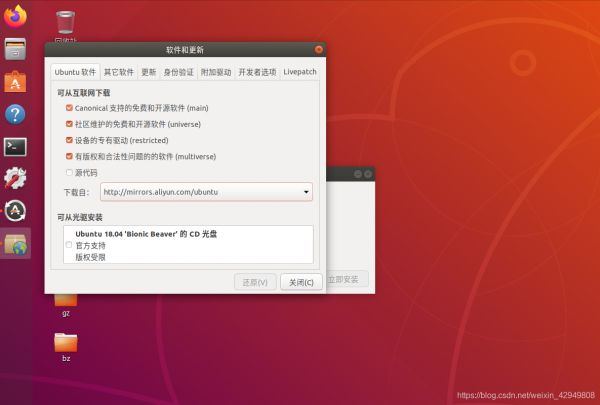Click rightmost title-bar button of background window

pyautogui.click(x=368, y=174)
